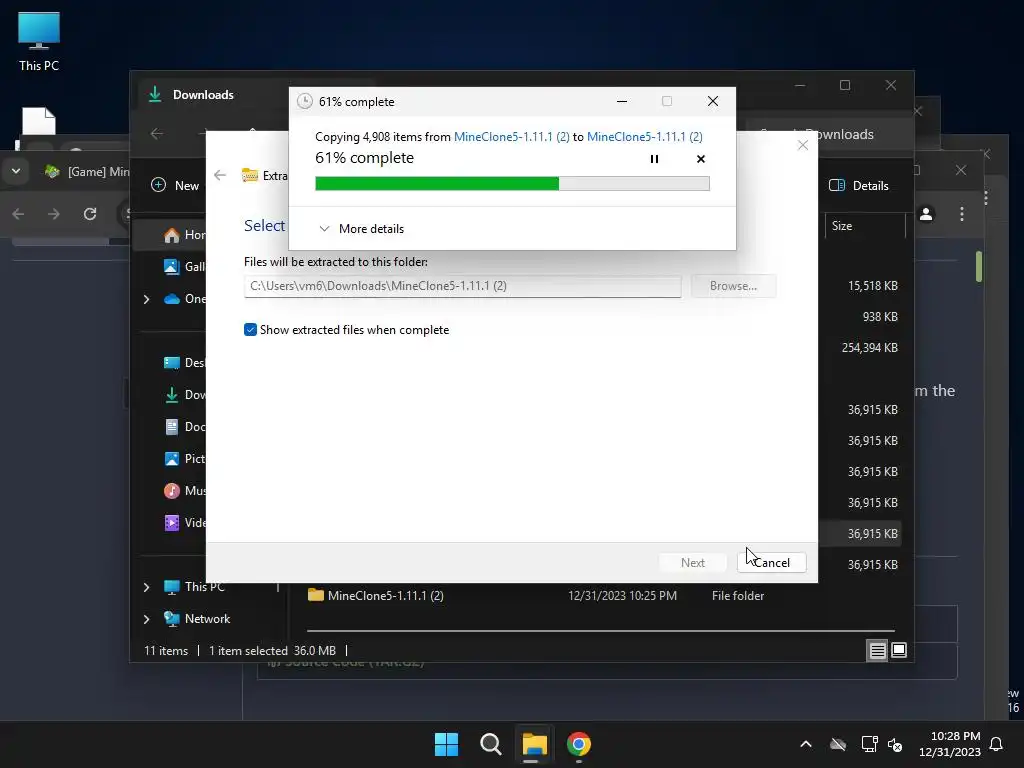The width and height of the screenshot is (1024, 768).
Task: Select the 15,518 KB file row
Action: (x=872, y=285)
